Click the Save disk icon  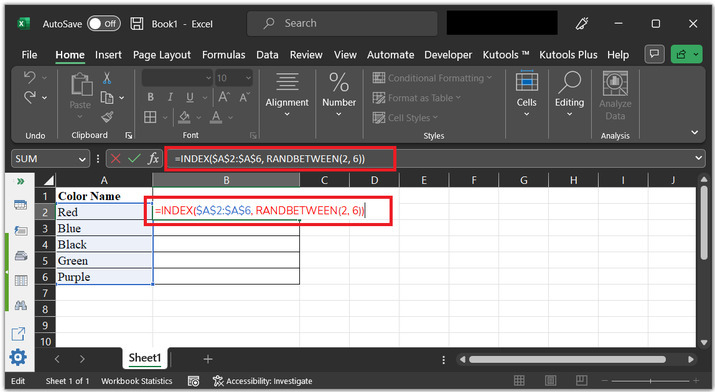(x=137, y=24)
